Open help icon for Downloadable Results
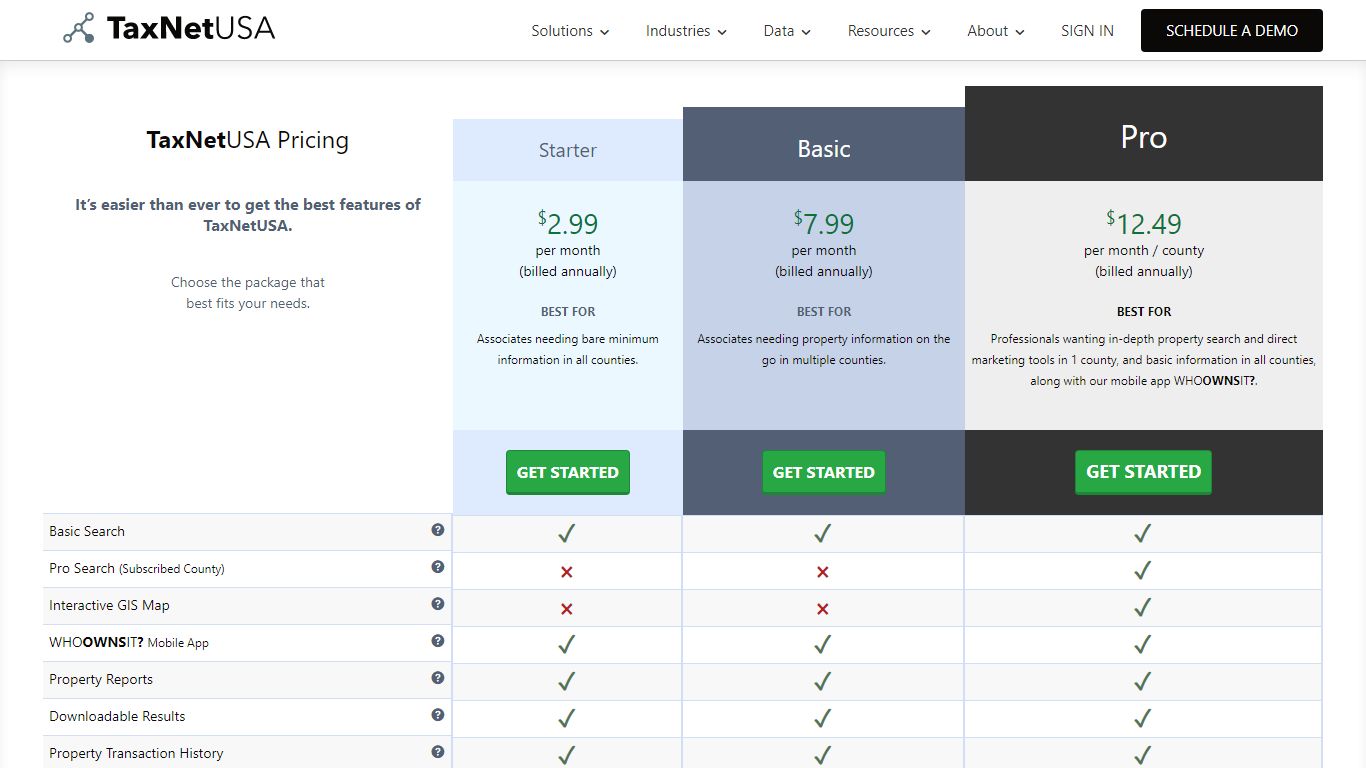Viewport: 1366px width, 768px height. coord(438,715)
